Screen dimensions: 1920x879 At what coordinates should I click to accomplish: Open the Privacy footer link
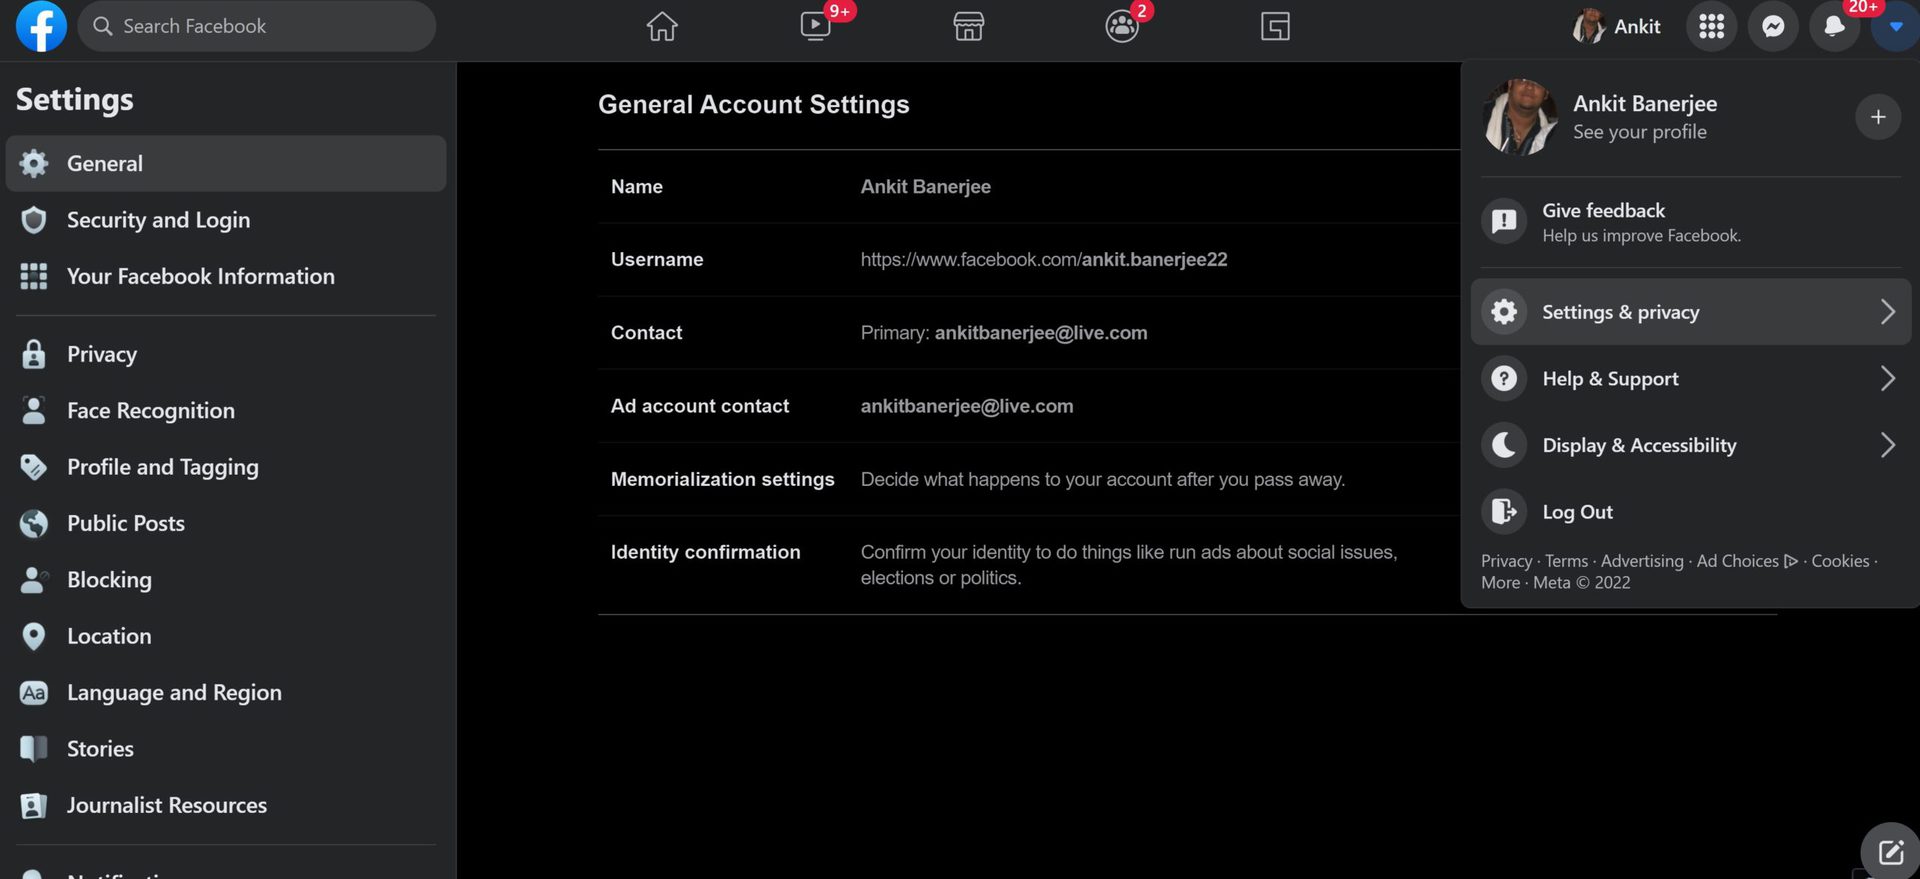point(1506,561)
